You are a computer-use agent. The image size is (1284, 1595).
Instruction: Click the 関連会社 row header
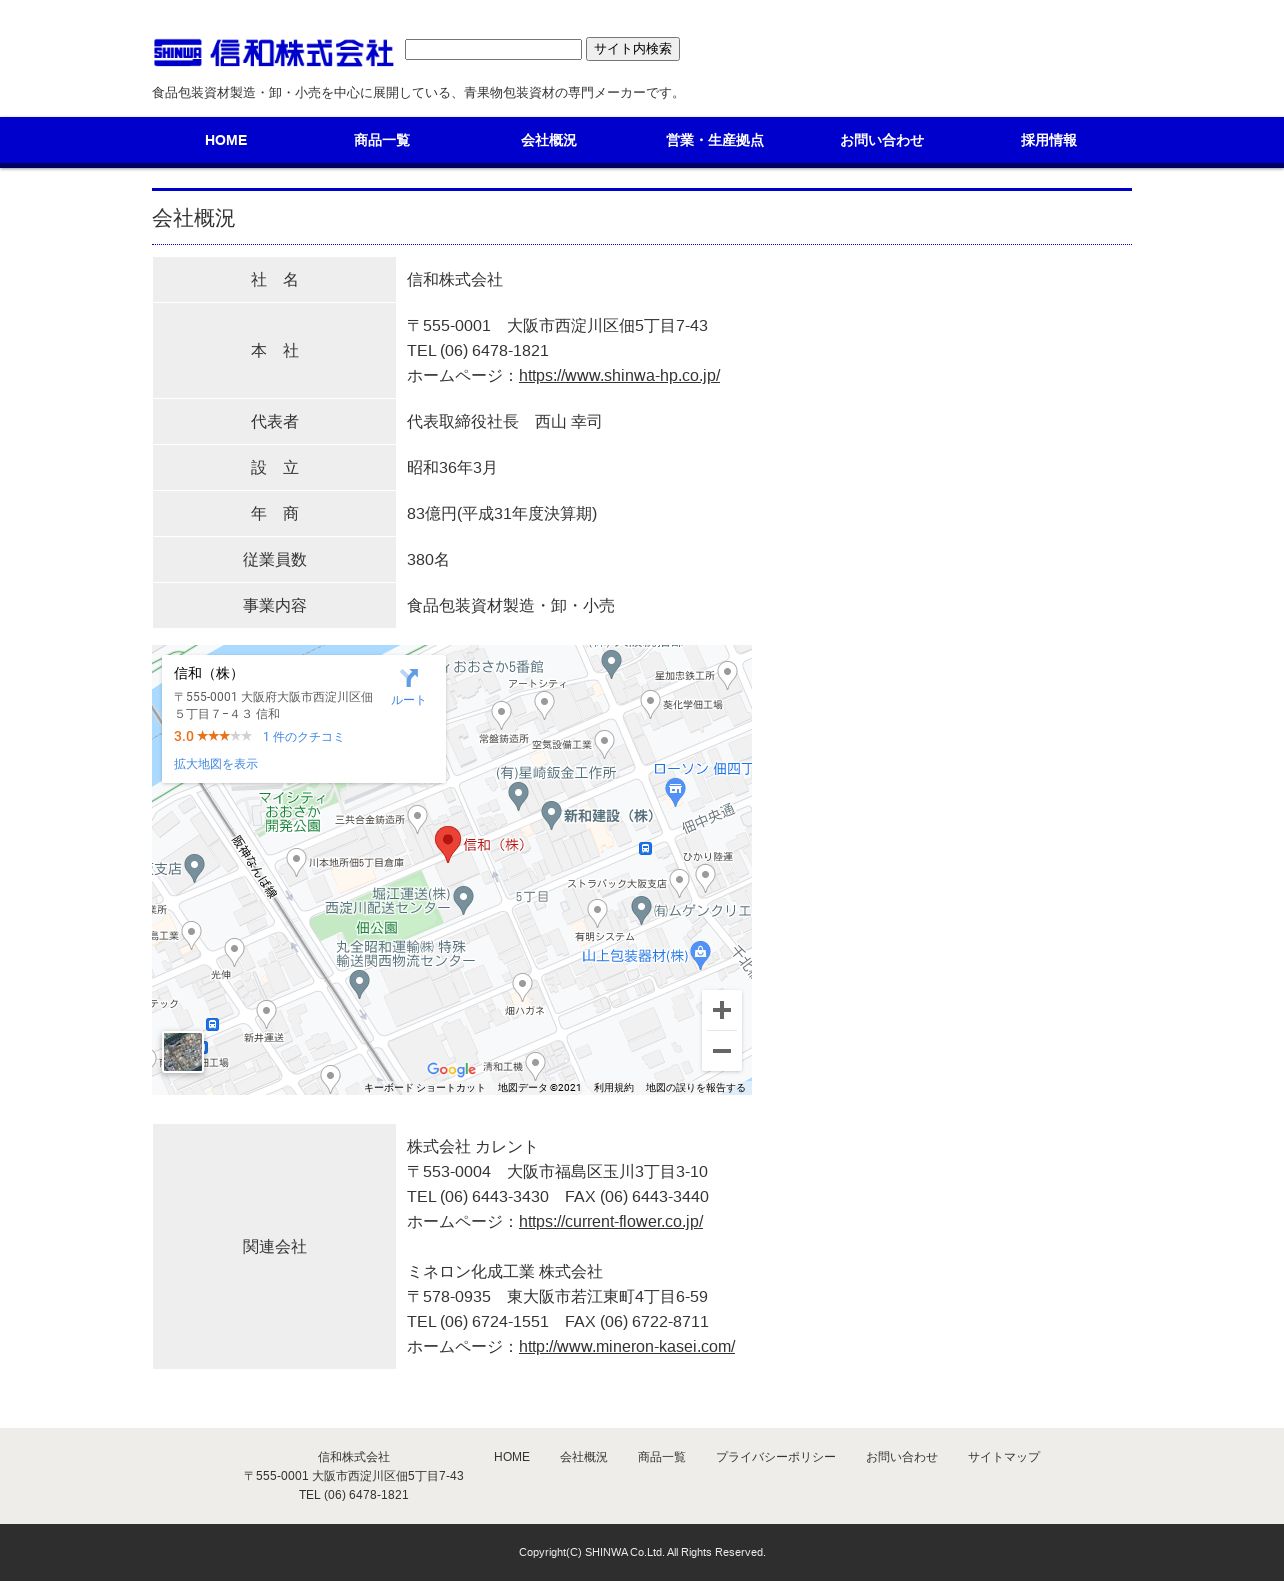point(274,1247)
